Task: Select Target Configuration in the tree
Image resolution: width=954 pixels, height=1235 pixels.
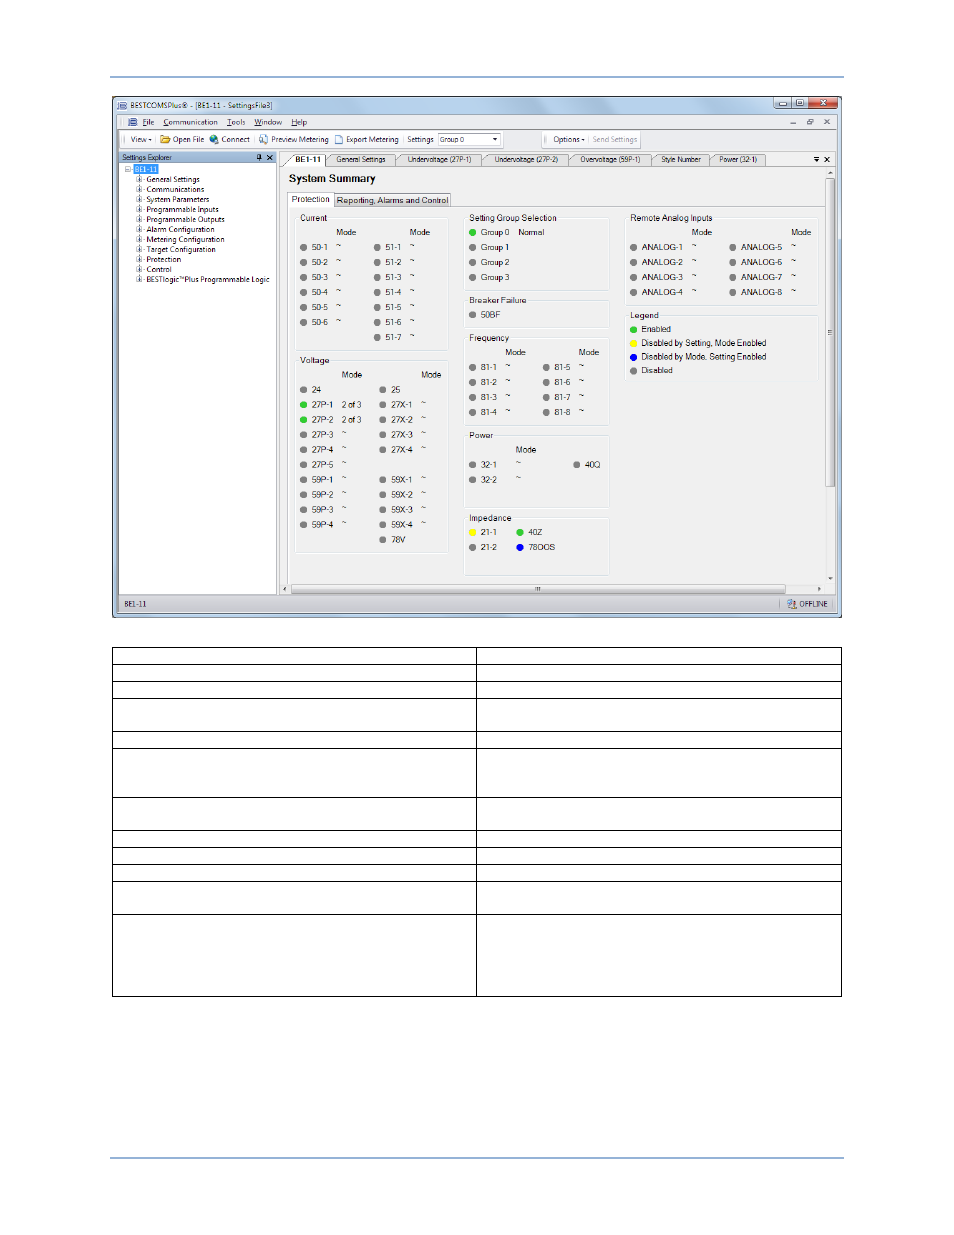Action: tap(181, 249)
